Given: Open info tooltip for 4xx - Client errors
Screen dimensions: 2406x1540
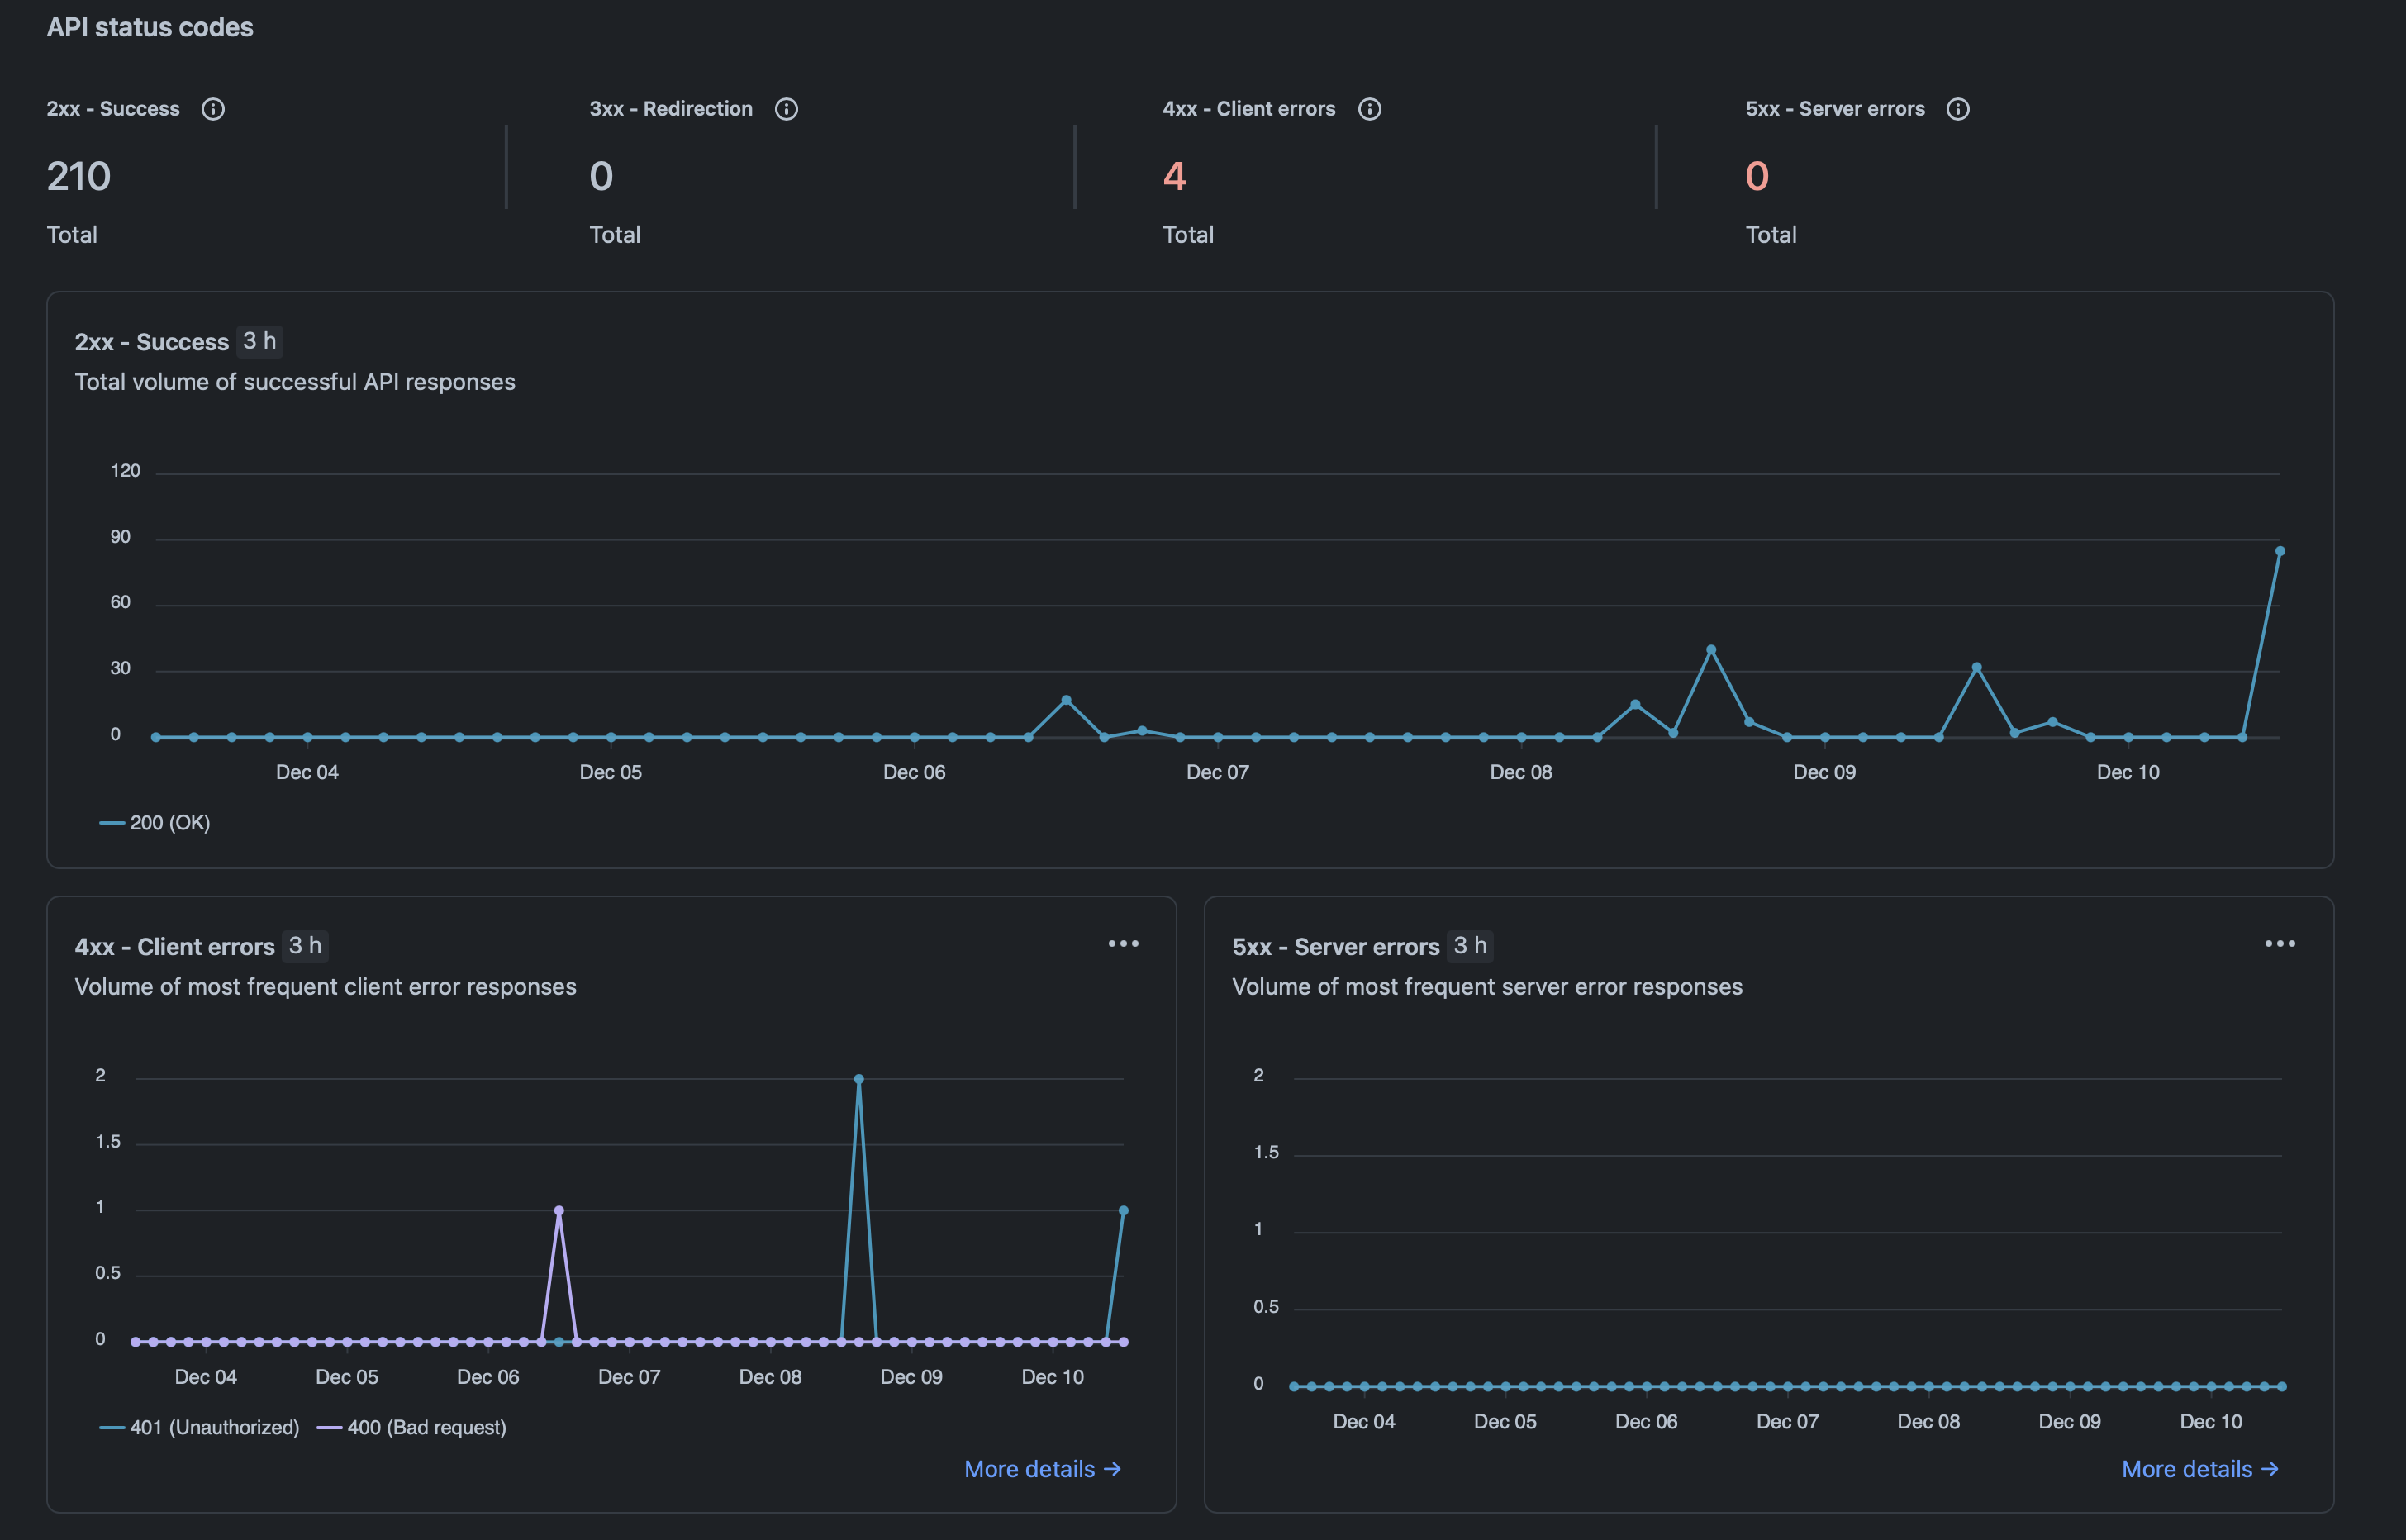Looking at the screenshot, I should [1369, 109].
